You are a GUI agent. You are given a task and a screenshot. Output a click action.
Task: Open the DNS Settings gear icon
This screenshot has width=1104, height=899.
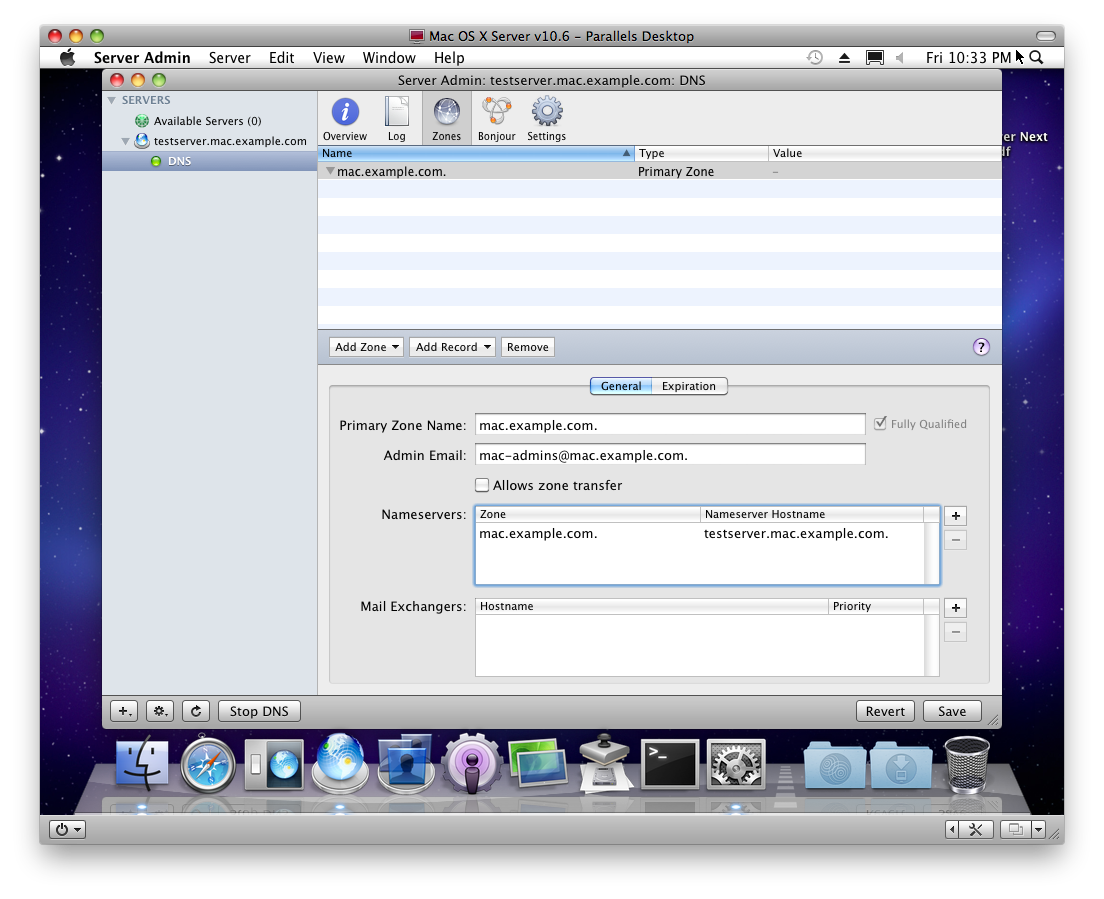point(546,118)
